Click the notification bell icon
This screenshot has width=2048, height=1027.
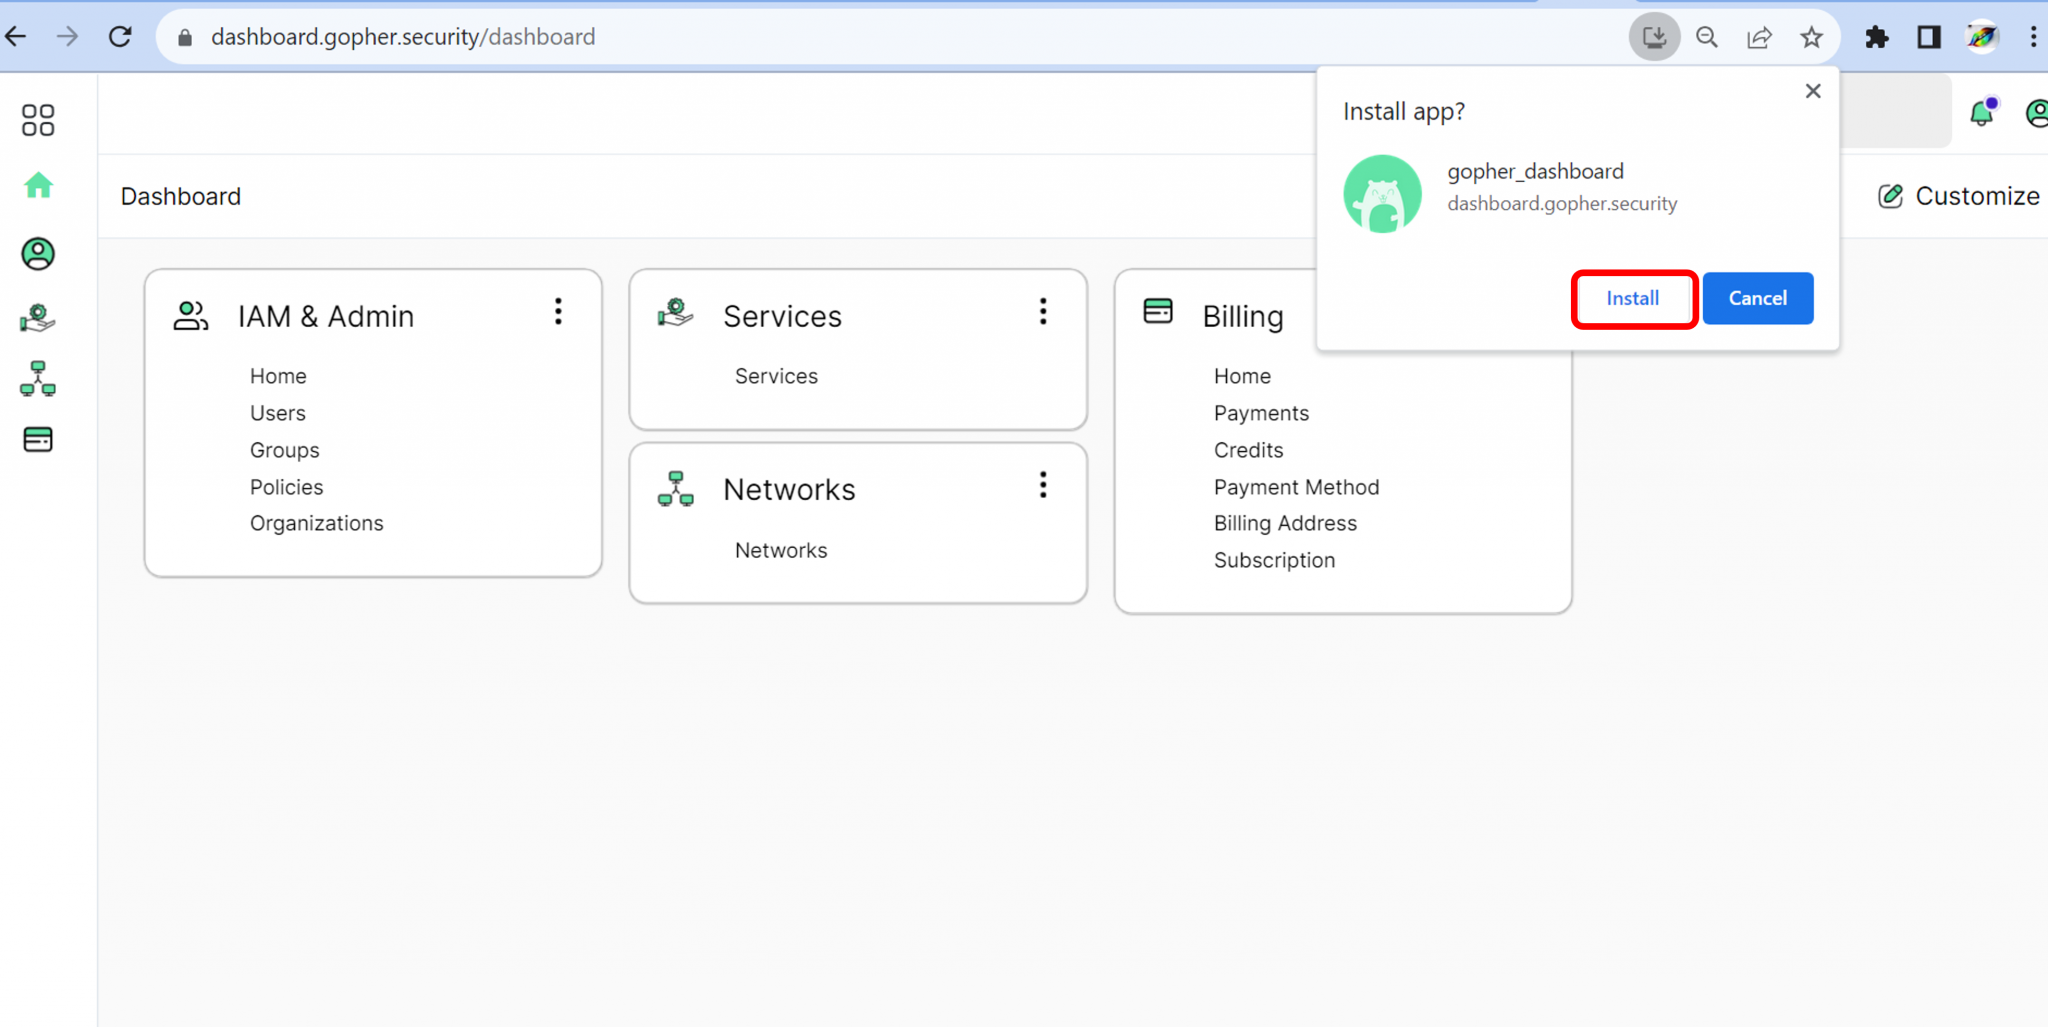(x=1981, y=113)
